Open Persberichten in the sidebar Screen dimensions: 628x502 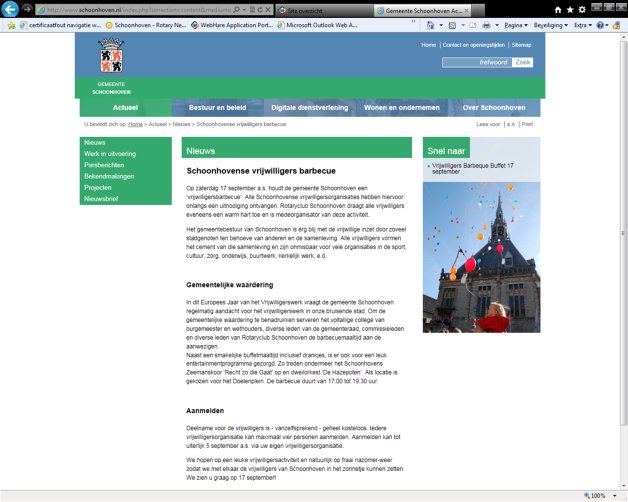coord(104,165)
